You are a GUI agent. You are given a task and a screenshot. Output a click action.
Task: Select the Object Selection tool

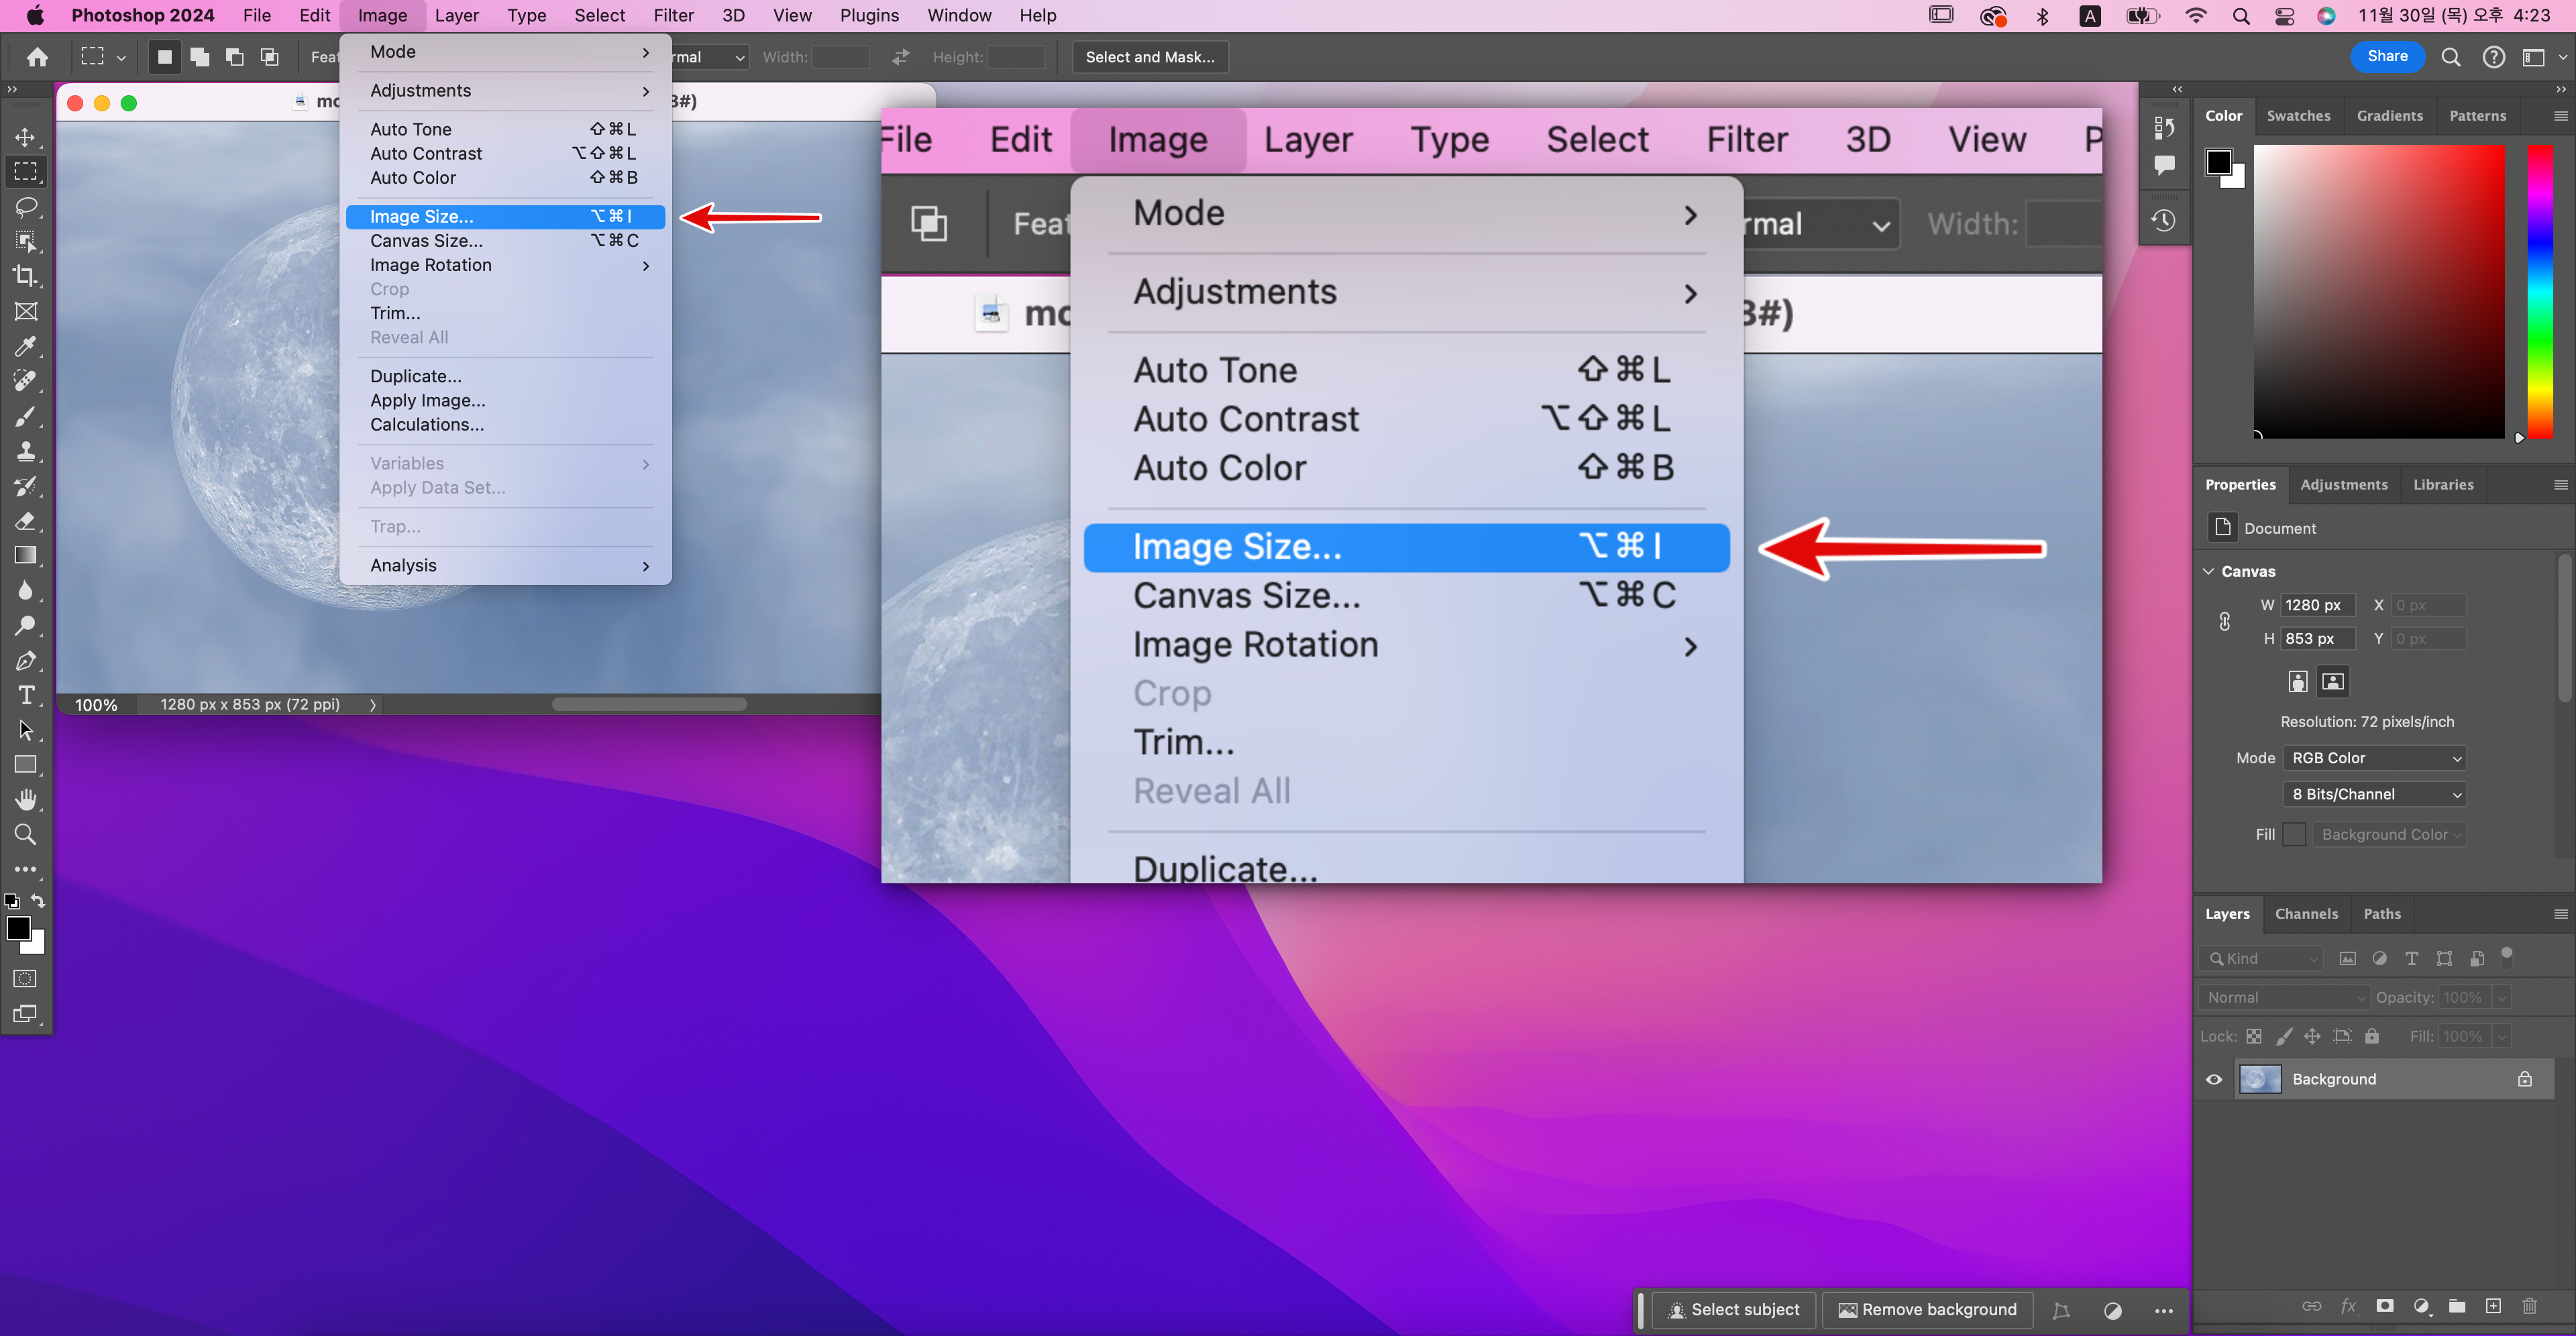pyautogui.click(x=25, y=242)
